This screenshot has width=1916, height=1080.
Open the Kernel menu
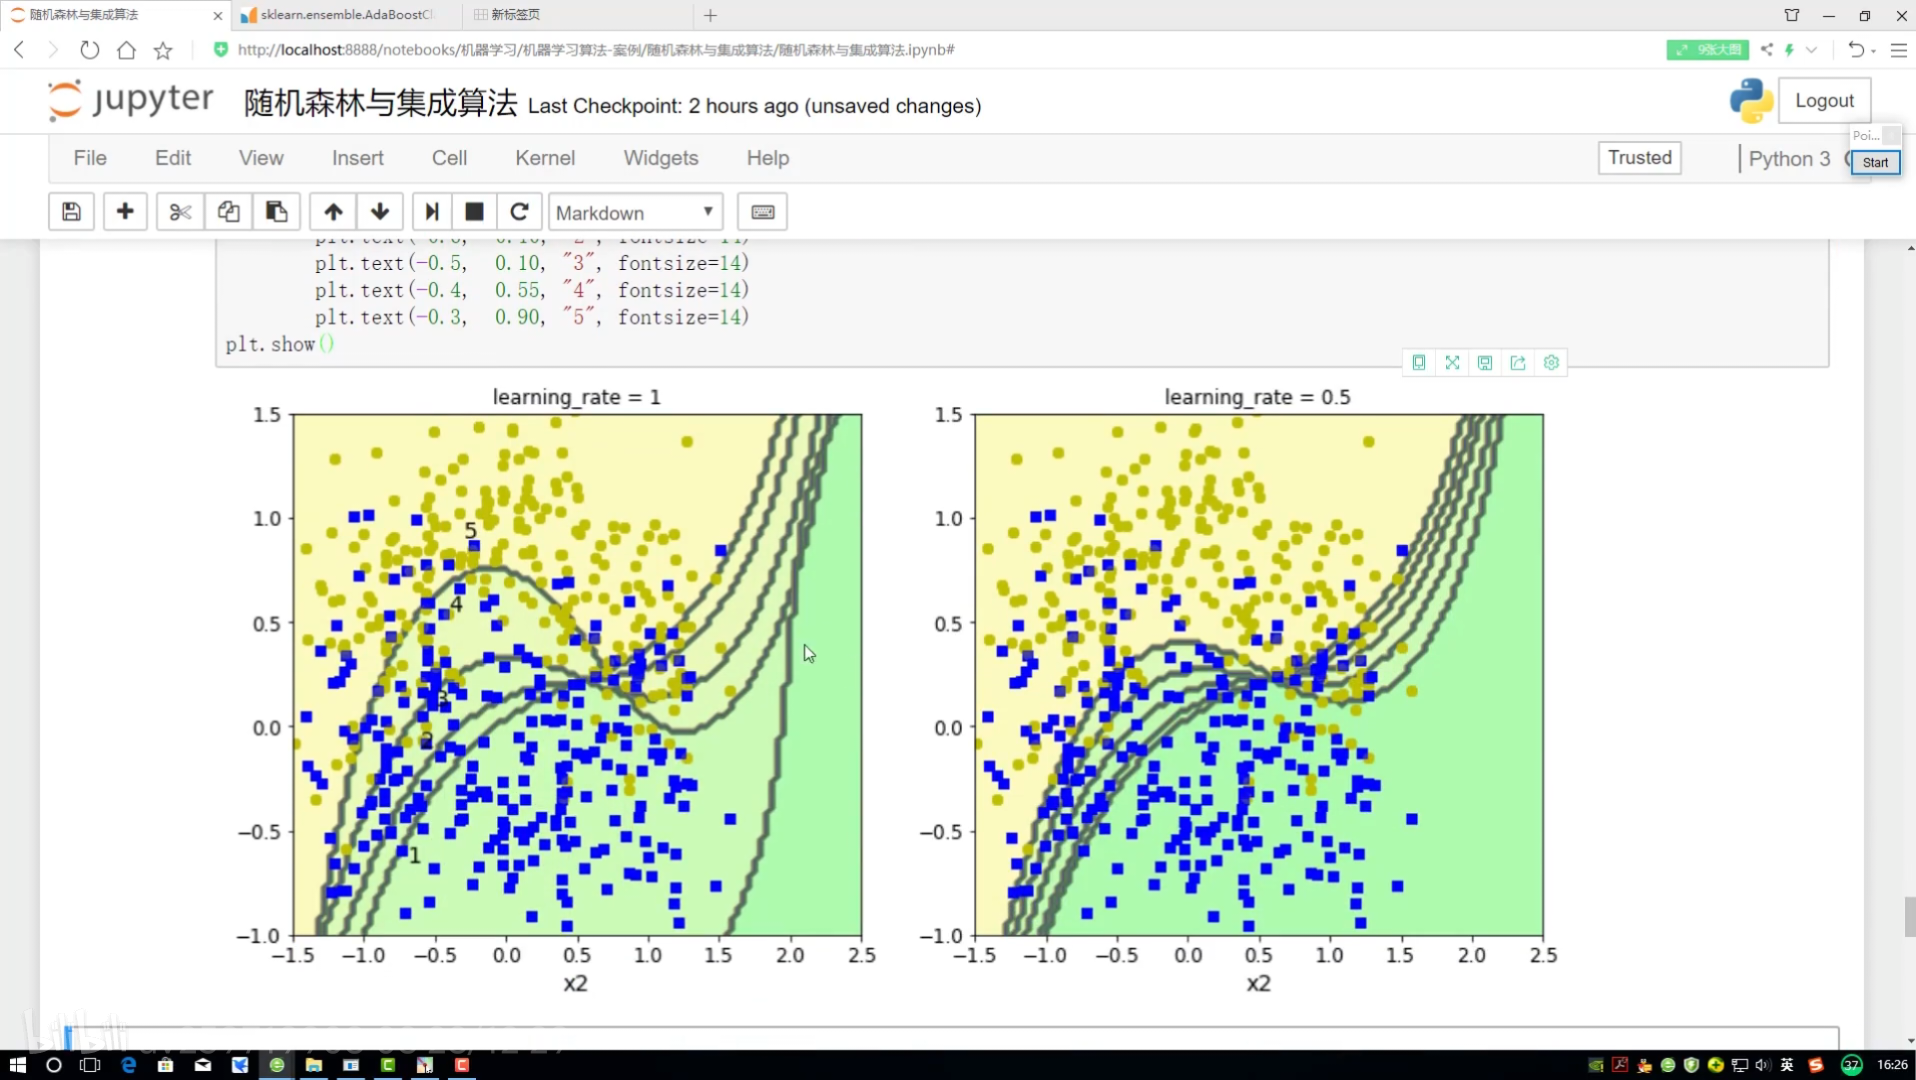pyautogui.click(x=545, y=158)
